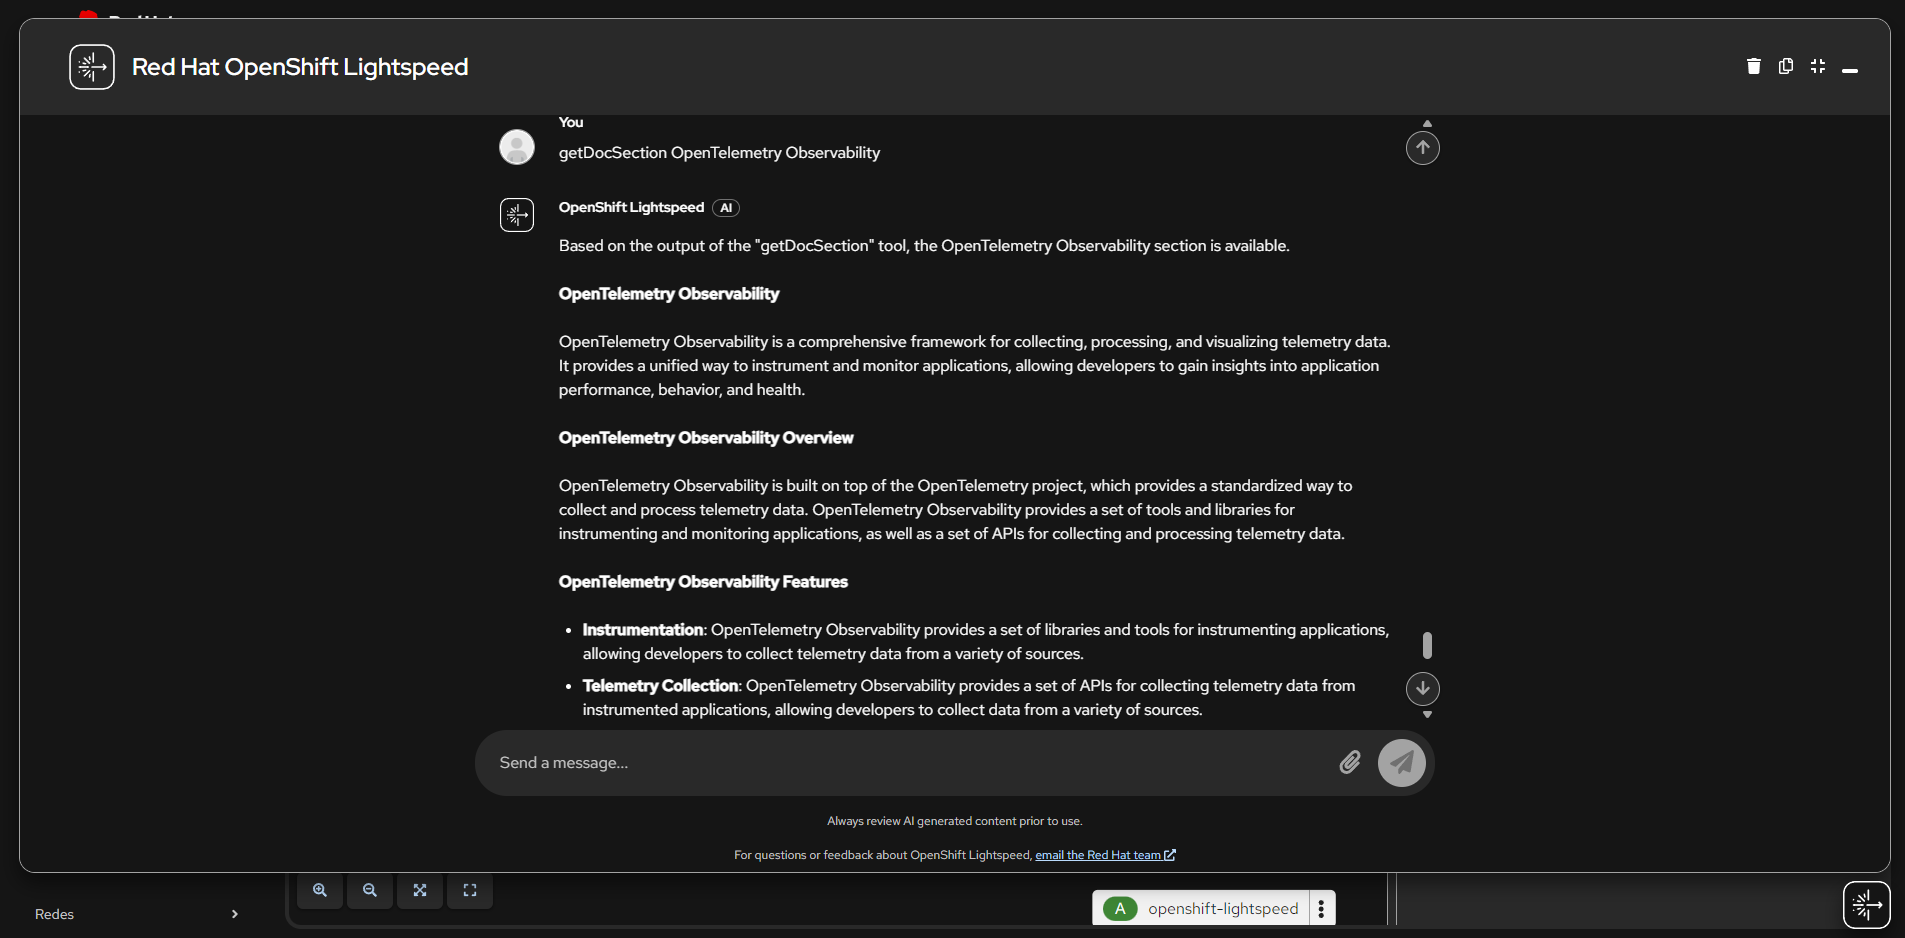This screenshot has height=938, width=1905.
Task: Zoom in on the console view
Action: (319, 890)
